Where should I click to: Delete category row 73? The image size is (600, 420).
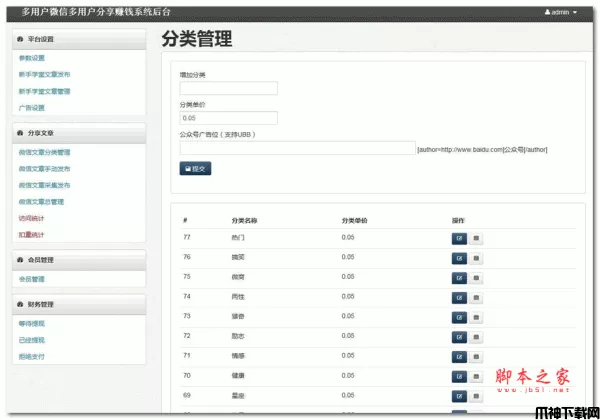[476, 316]
